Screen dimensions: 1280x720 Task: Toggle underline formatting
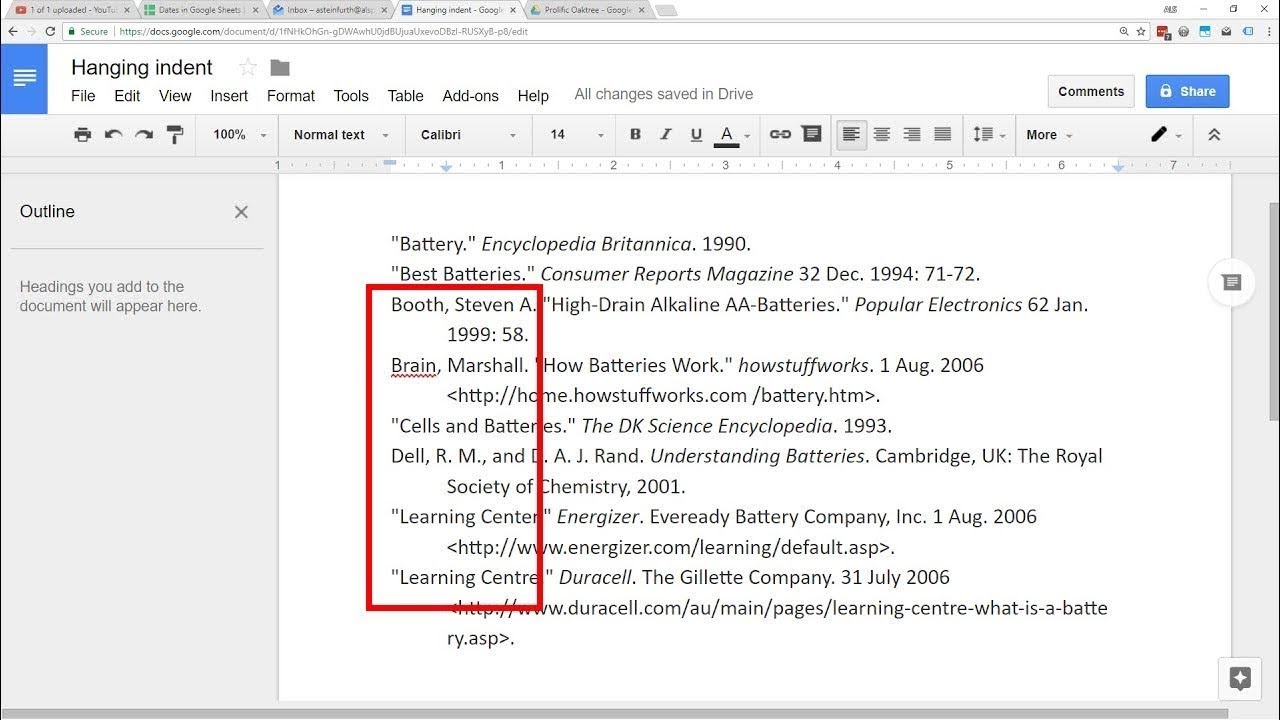(696, 135)
